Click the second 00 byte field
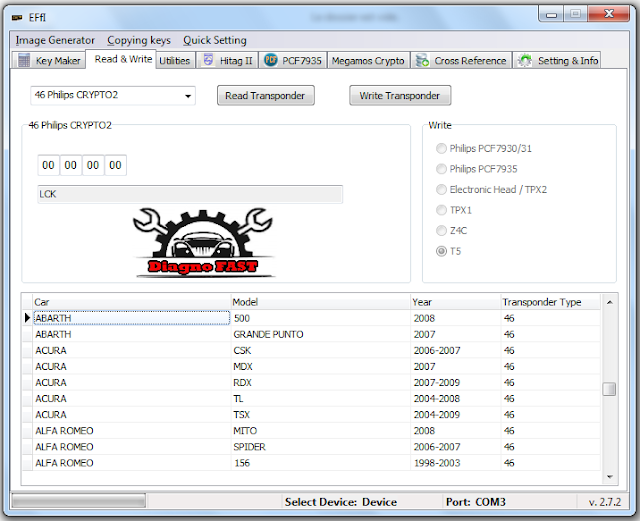Viewport: 640px width, 521px height. point(71,165)
